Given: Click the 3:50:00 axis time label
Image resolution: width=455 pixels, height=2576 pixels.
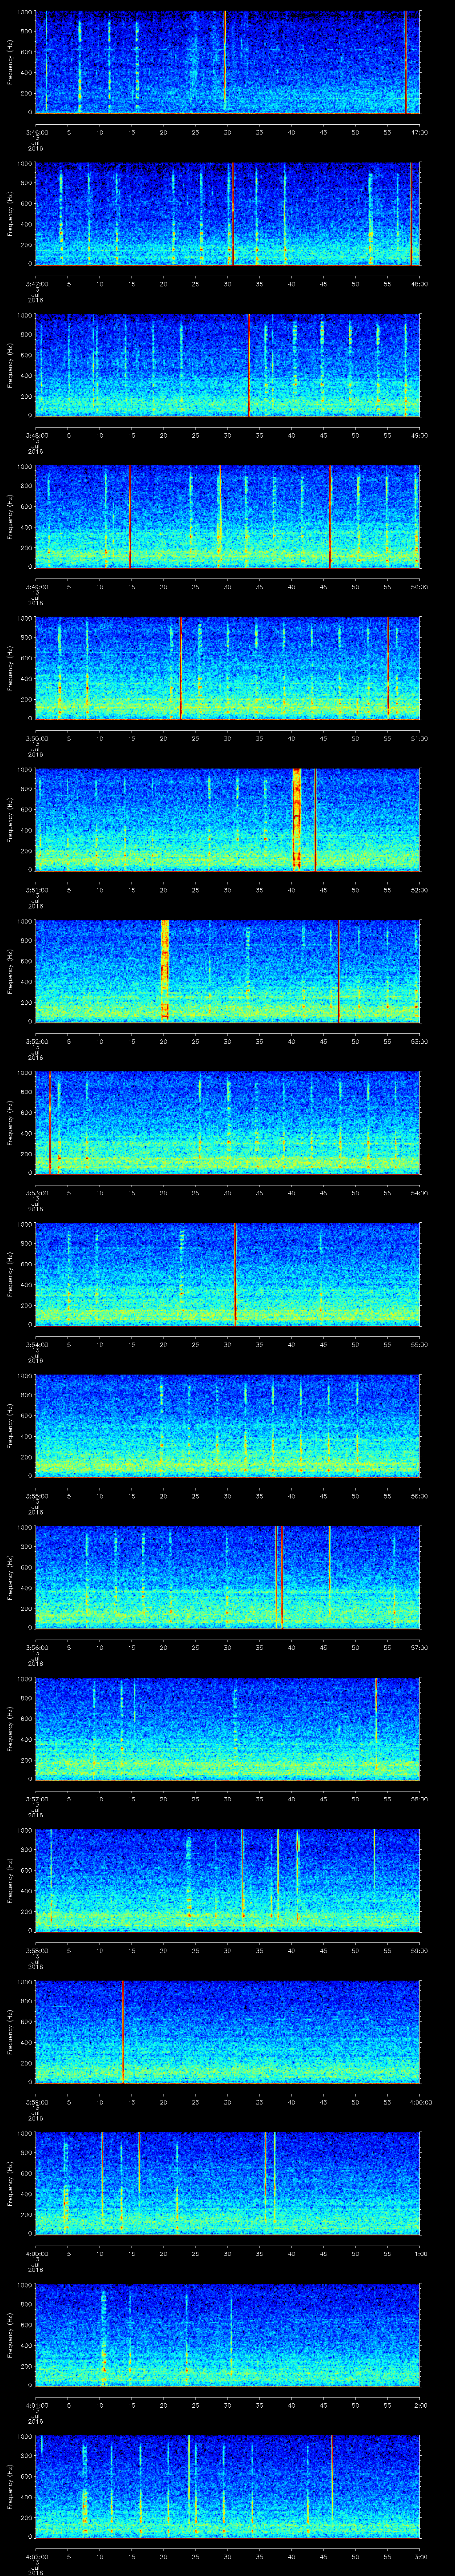Looking at the screenshot, I should 36,738.
